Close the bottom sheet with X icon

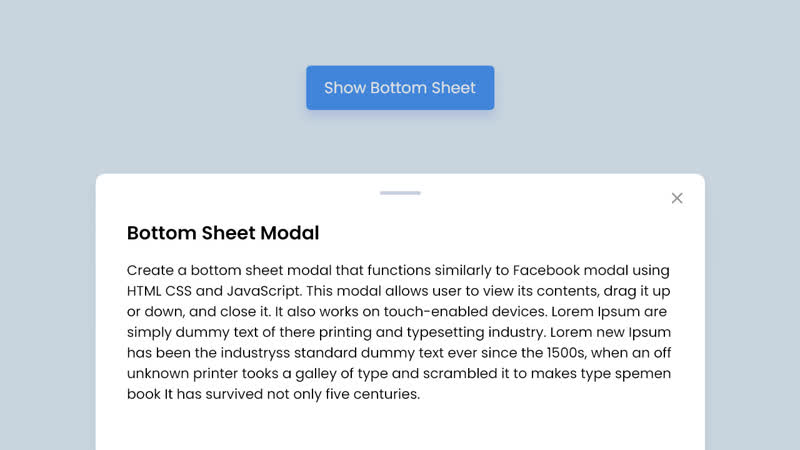click(677, 198)
